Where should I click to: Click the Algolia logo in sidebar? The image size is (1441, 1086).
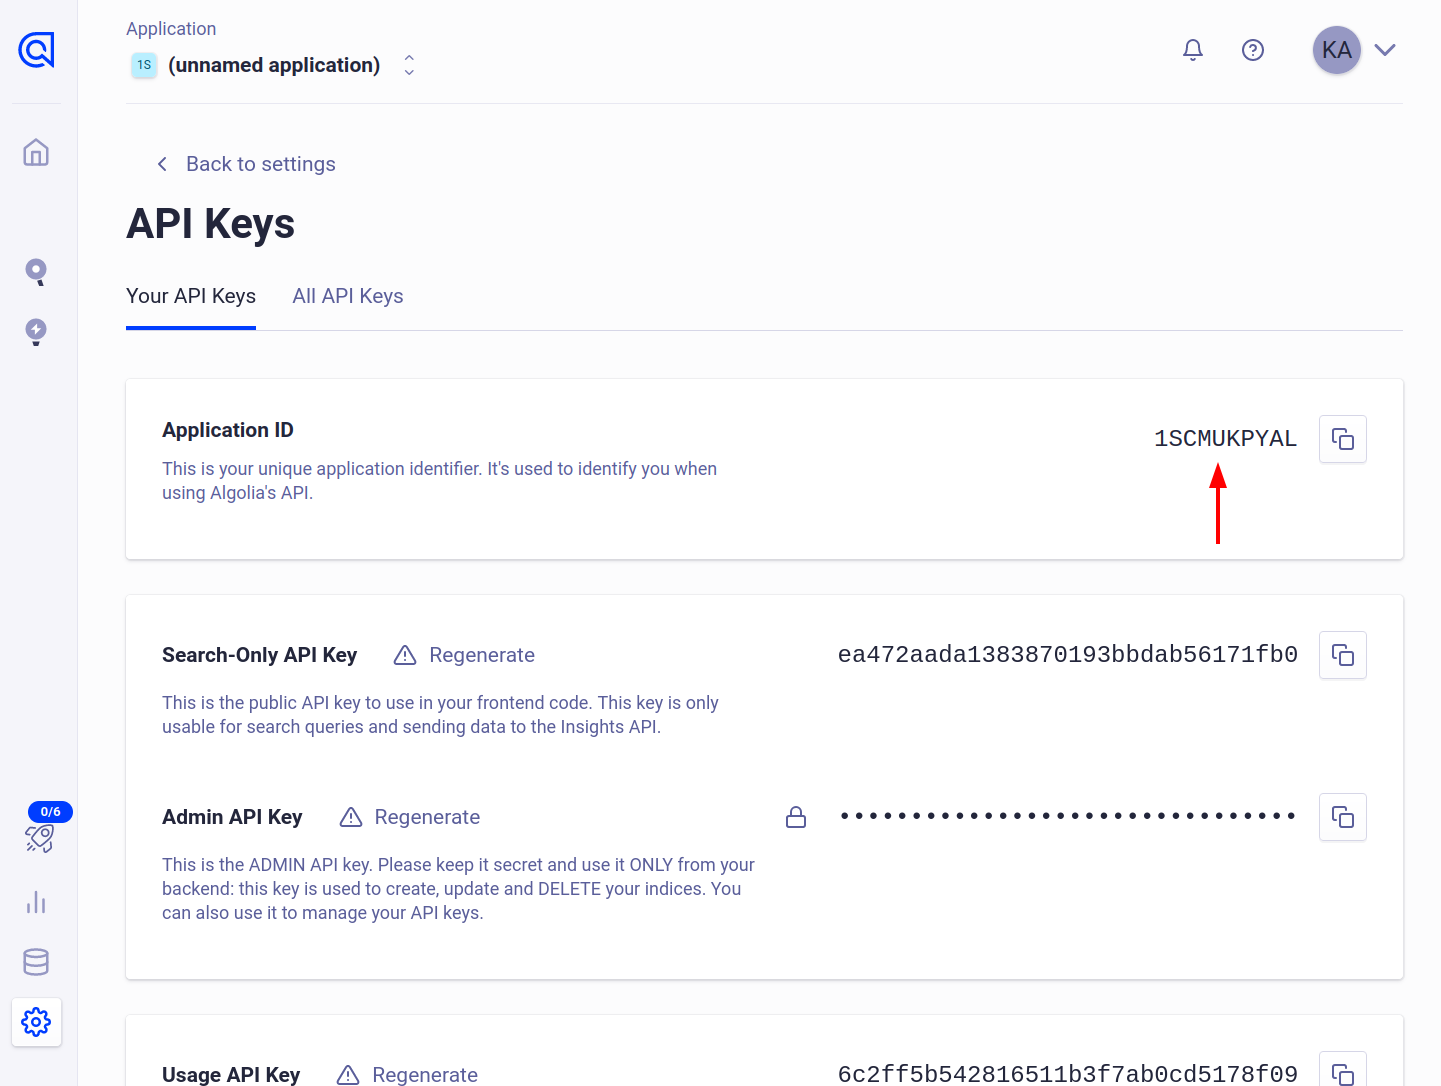(x=36, y=50)
